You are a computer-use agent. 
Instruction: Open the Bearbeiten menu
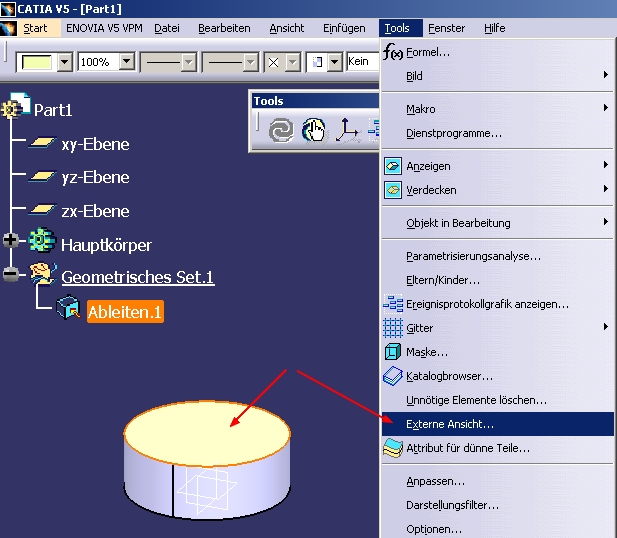tap(224, 28)
